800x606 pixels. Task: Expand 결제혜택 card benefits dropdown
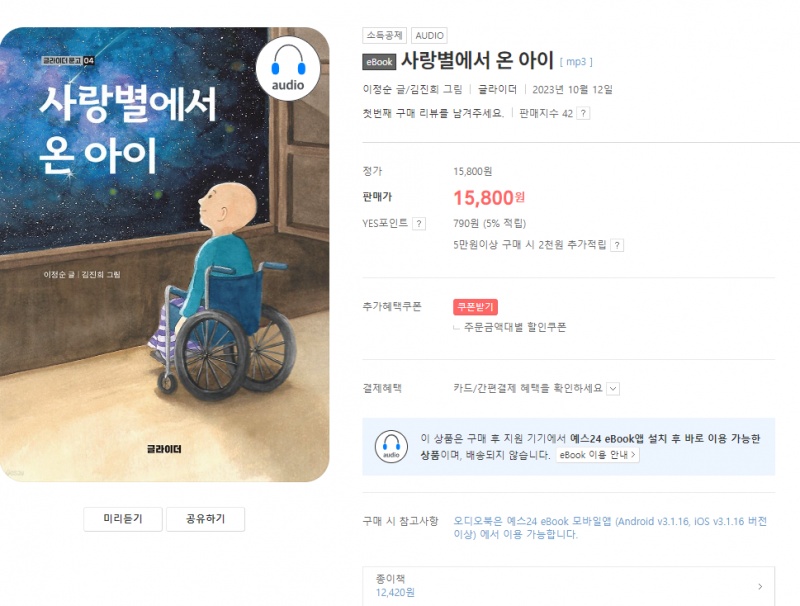(x=613, y=389)
